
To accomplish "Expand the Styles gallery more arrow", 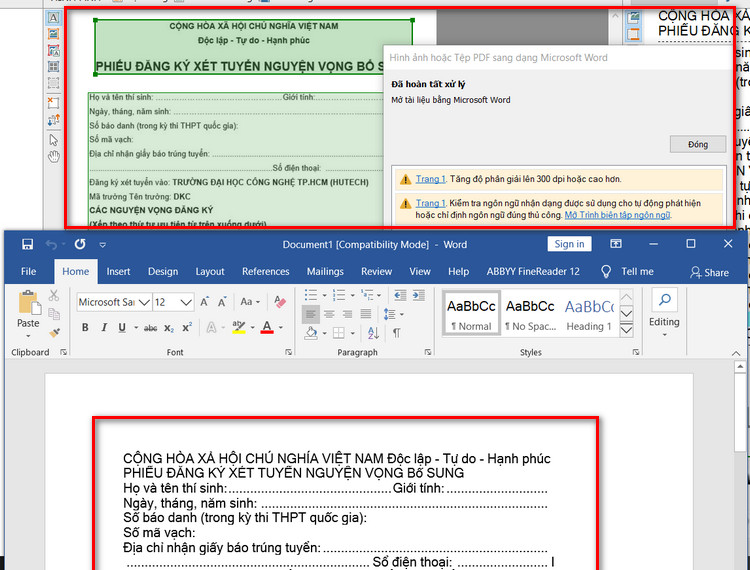I will 627,330.
